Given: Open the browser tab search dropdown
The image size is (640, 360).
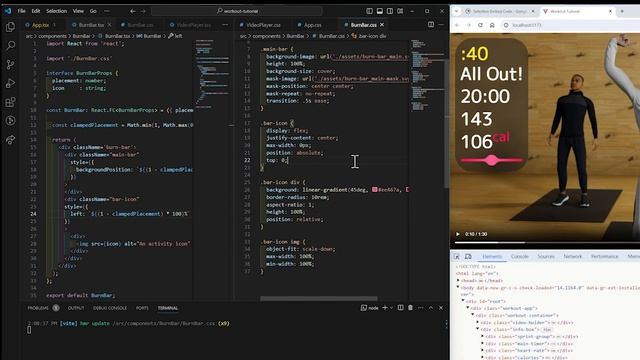Looking at the screenshot, I should (456, 11).
